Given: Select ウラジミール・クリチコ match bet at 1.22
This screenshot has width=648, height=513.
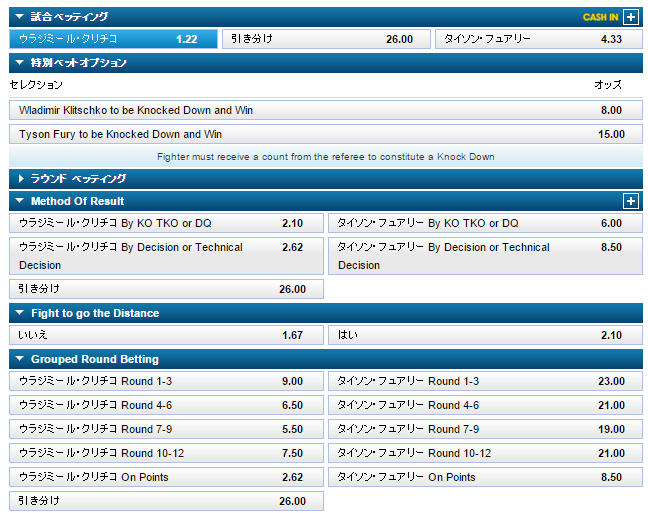Looking at the screenshot, I should pyautogui.click(x=113, y=39).
